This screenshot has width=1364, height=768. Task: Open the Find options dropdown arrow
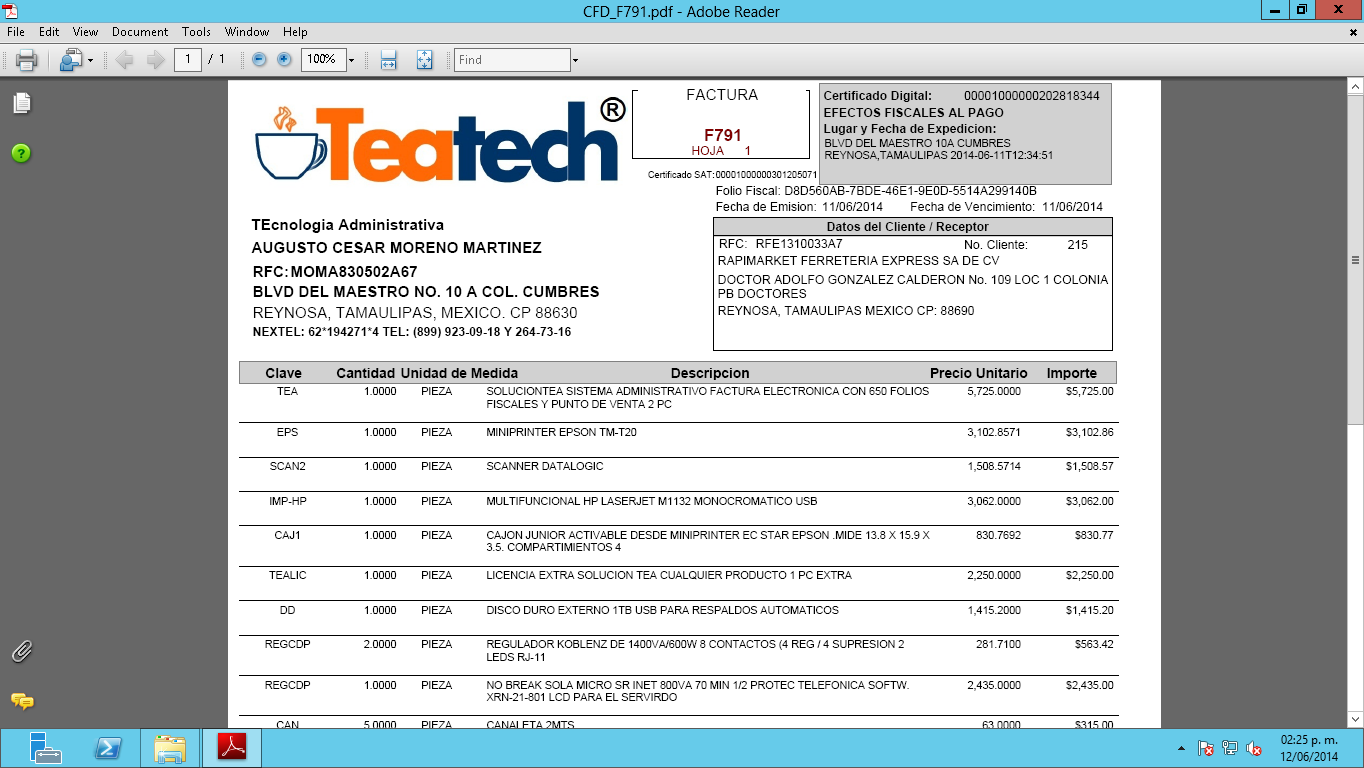576,59
